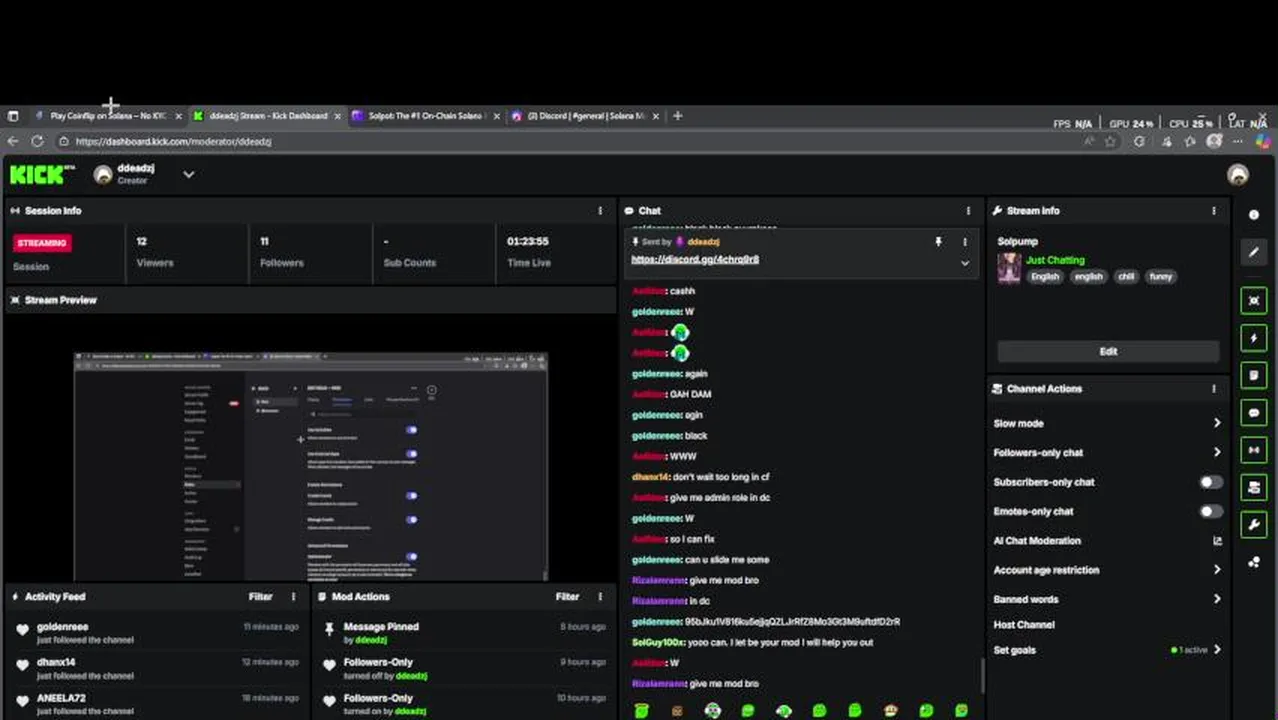1278x720 pixels.
Task: Open AI Chat Moderation external link icon
Action: click(1217, 541)
